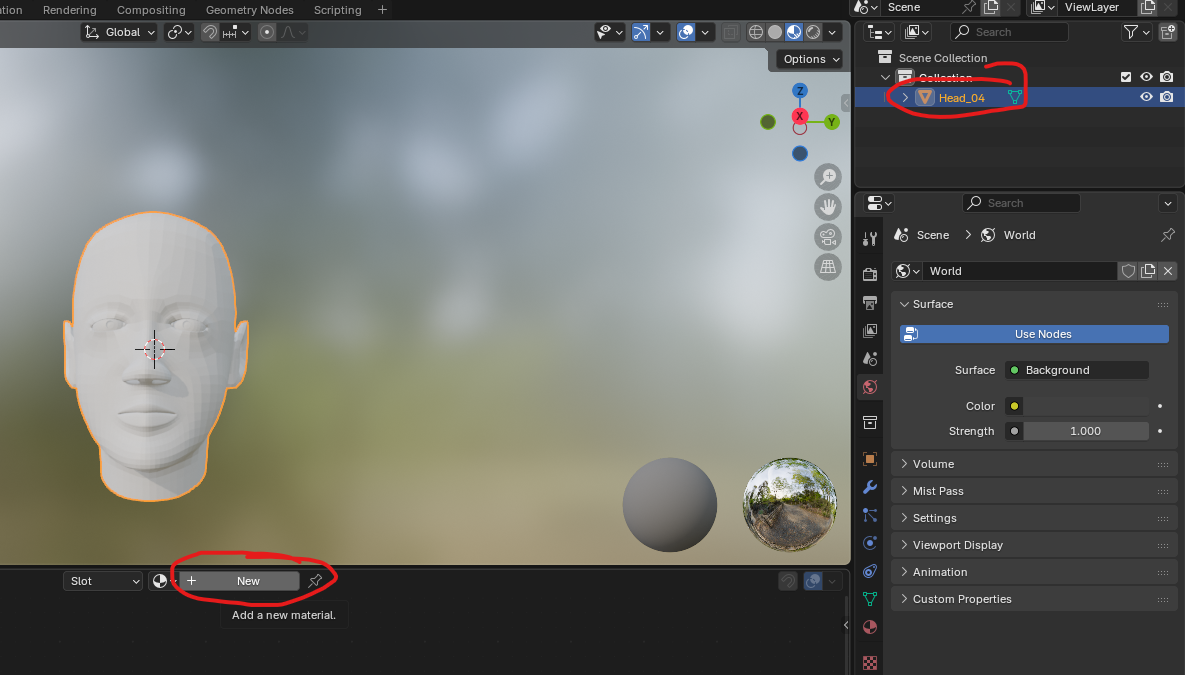Collapse the Surface panel
Screen dimensions: 1185x675
click(x=1034, y=304)
